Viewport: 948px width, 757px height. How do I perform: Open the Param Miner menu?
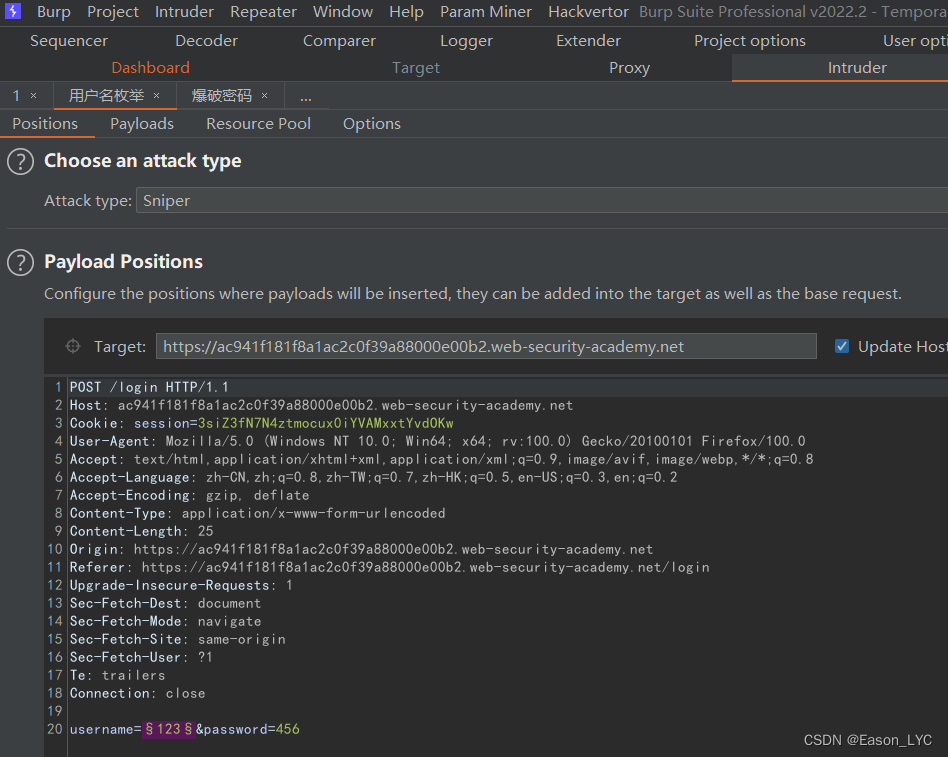pos(486,11)
